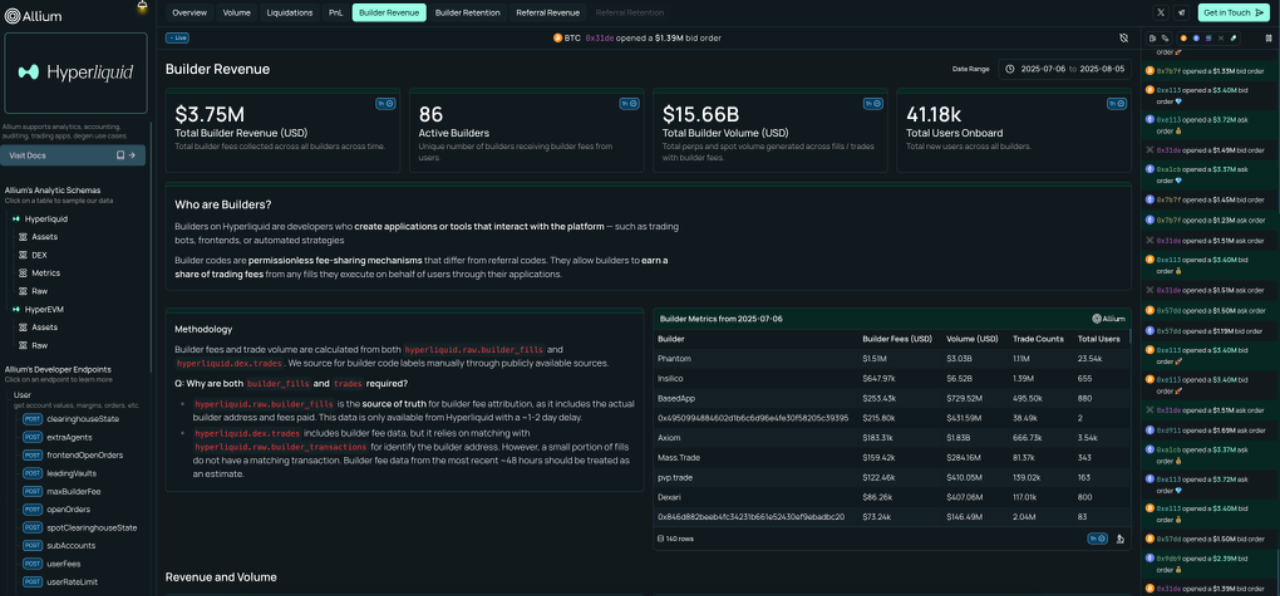Open the userFees endpoint
The image size is (1280, 596).
click(65, 563)
